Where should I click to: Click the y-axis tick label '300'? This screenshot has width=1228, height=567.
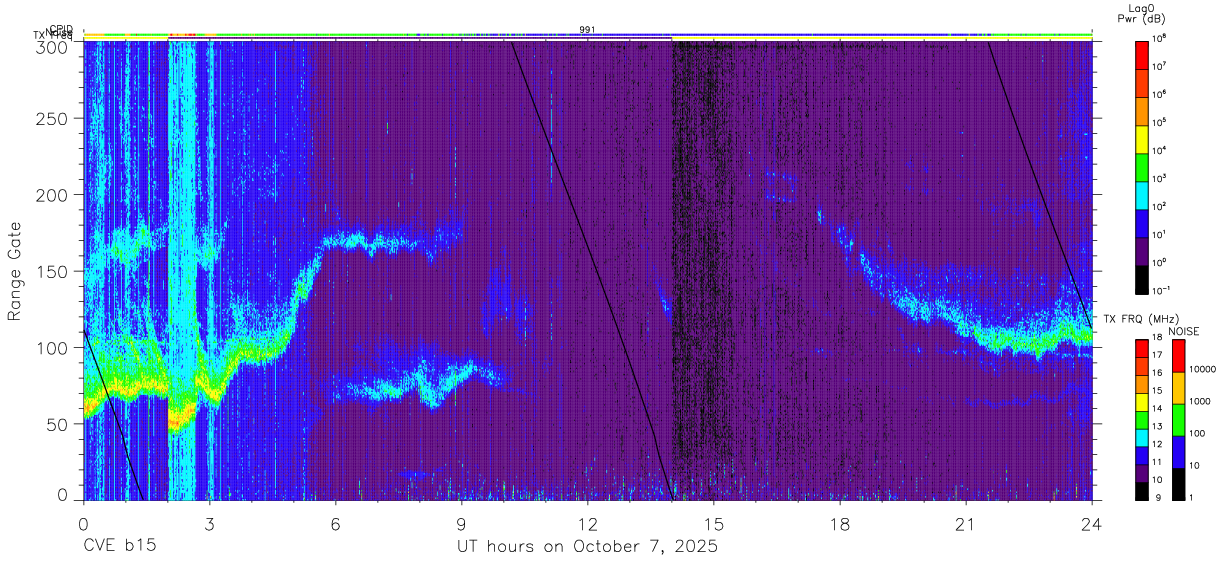coord(53,46)
